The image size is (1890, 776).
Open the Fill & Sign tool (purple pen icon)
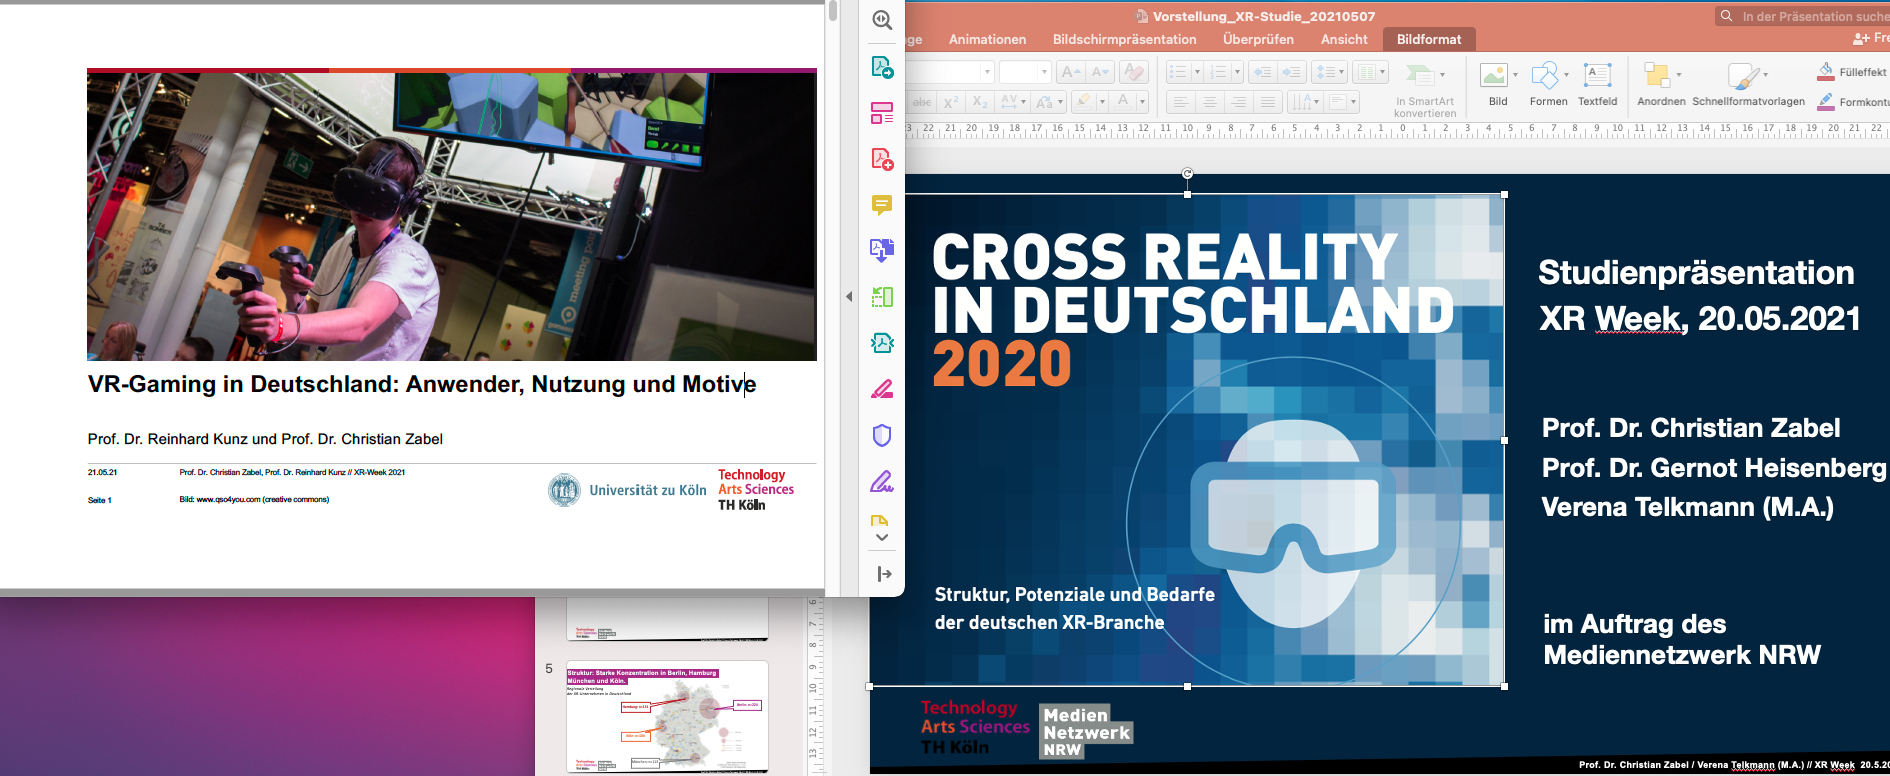coord(882,481)
